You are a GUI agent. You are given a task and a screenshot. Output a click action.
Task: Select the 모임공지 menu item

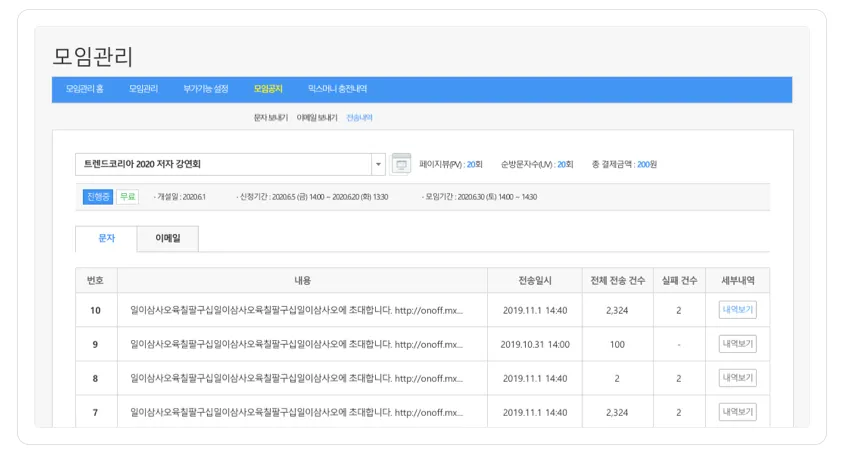click(268, 89)
